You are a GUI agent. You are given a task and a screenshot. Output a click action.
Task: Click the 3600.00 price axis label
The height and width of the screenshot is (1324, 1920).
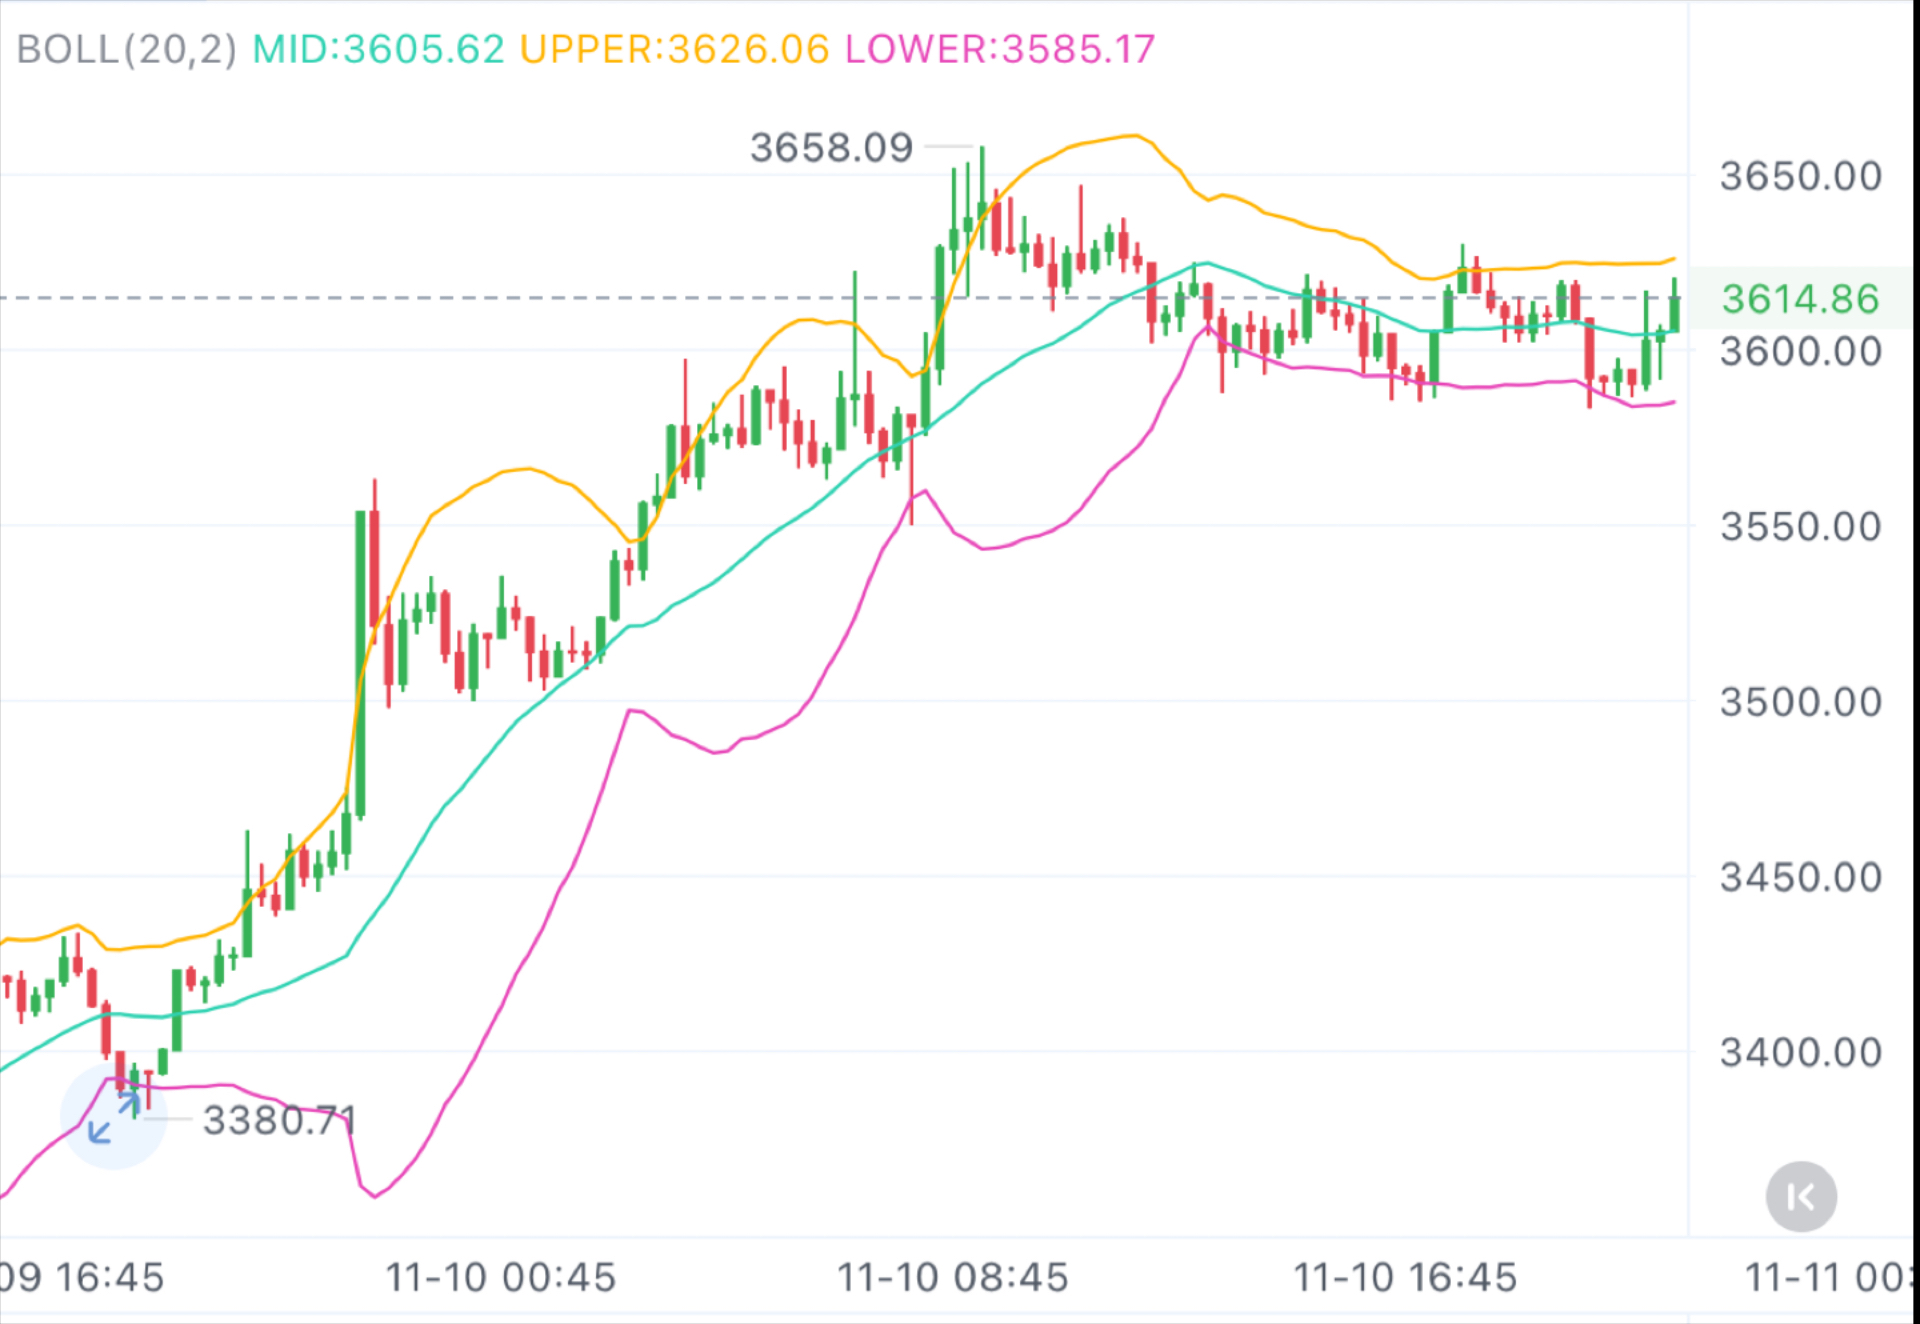point(1801,352)
